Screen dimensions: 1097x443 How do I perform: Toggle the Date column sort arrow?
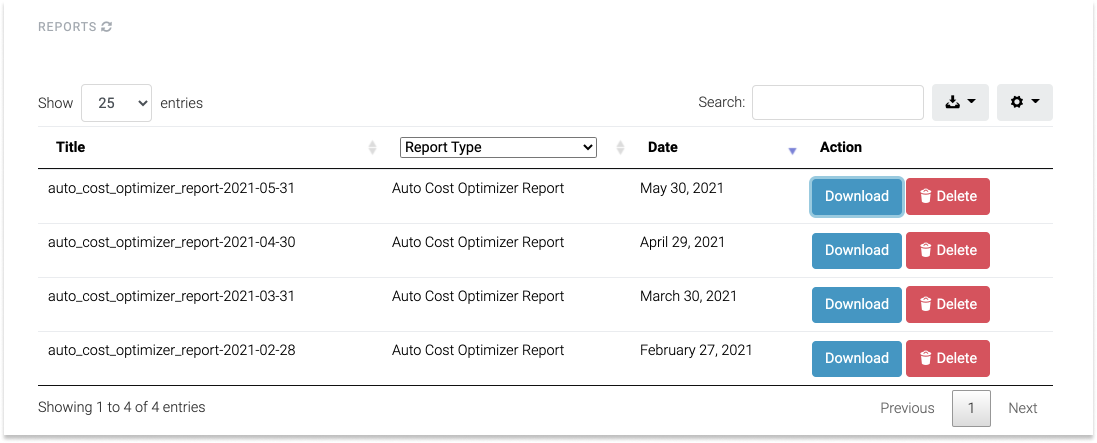(x=792, y=150)
